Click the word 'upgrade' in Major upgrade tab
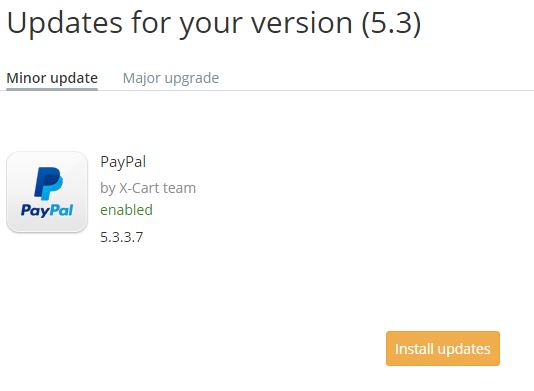The width and height of the screenshot is (534, 391). [x=192, y=79]
